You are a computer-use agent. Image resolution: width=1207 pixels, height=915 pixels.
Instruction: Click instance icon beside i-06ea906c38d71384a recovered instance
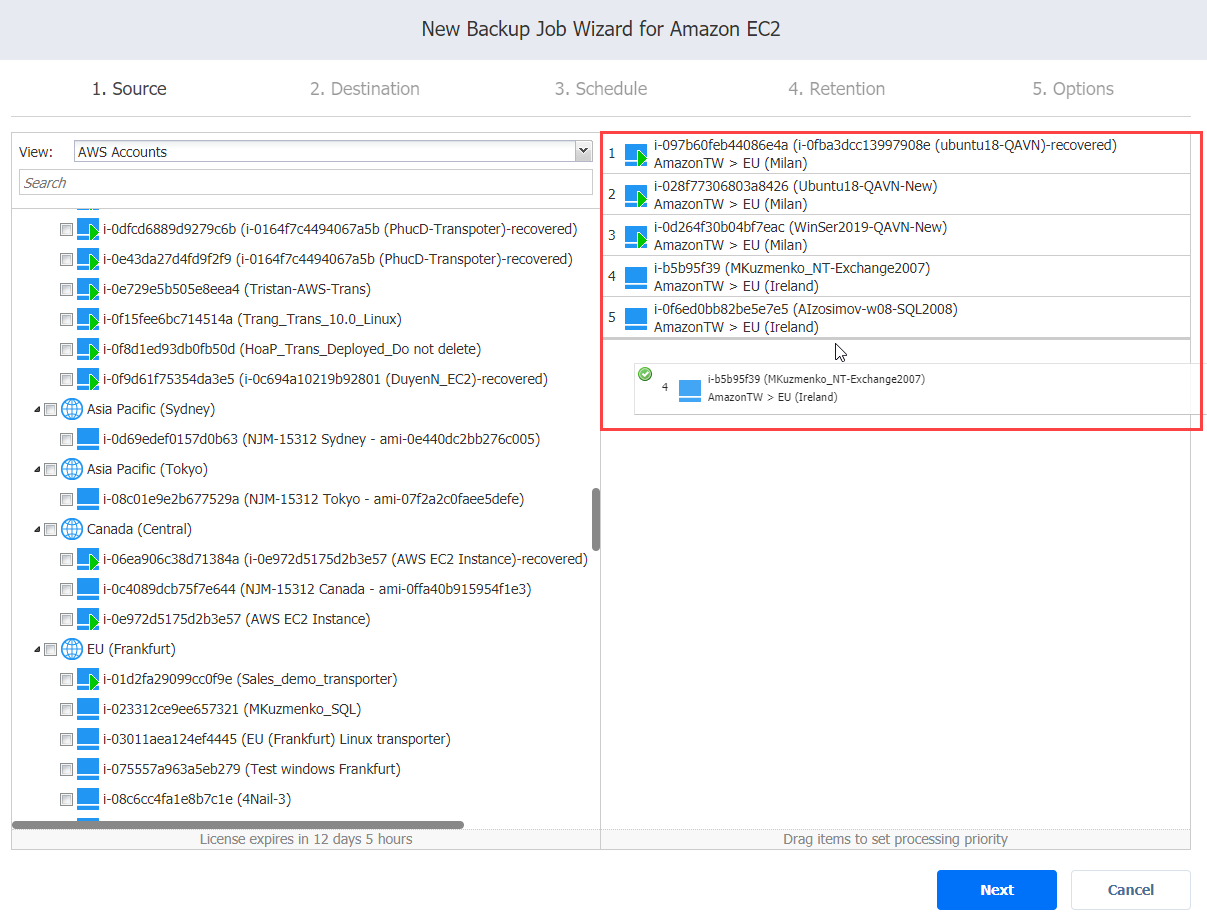89,560
